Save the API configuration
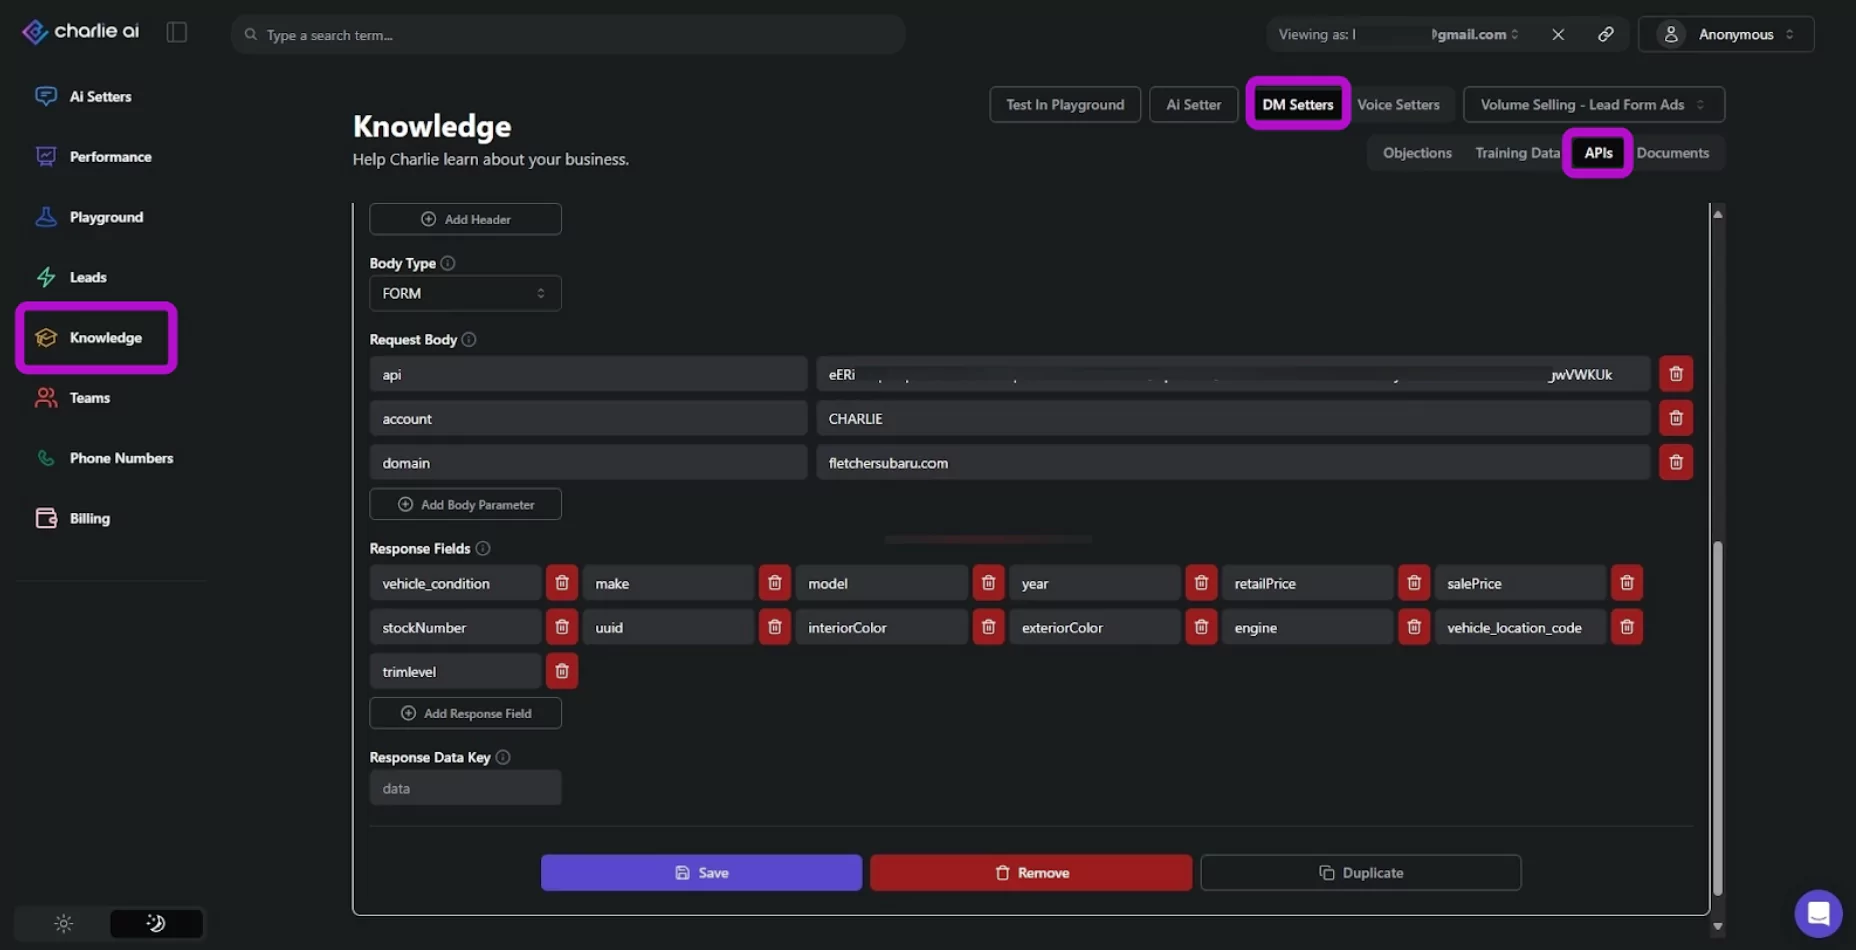The height and width of the screenshot is (950, 1856). point(701,873)
